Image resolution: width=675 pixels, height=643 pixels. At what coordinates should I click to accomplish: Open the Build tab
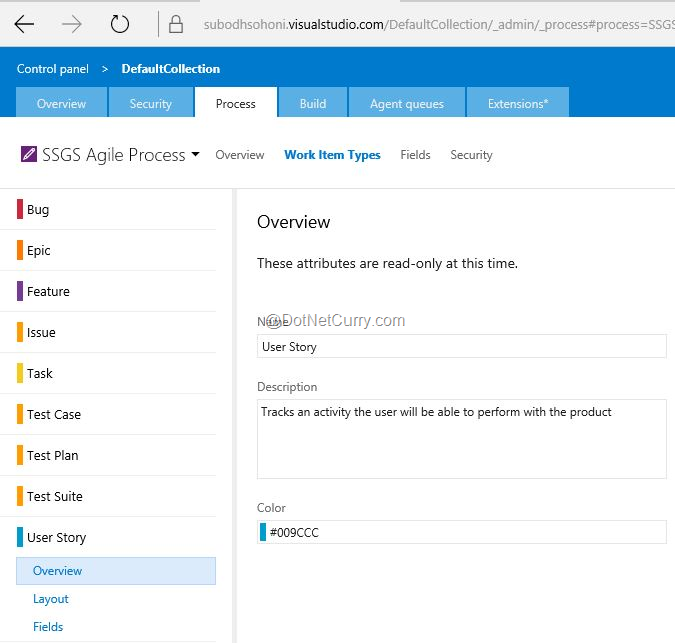(313, 102)
